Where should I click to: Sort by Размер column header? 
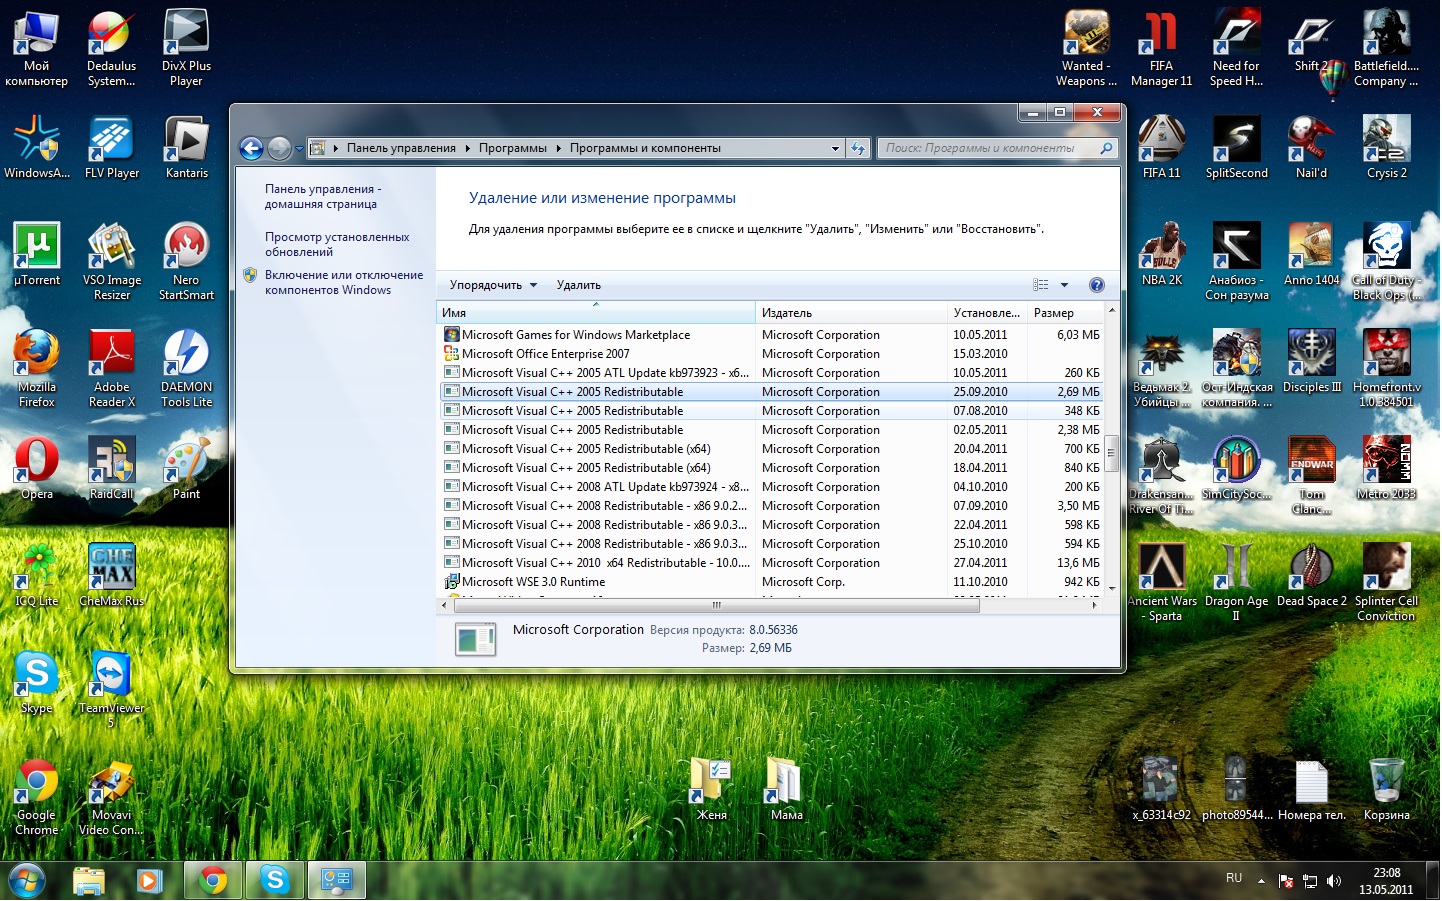point(1064,313)
